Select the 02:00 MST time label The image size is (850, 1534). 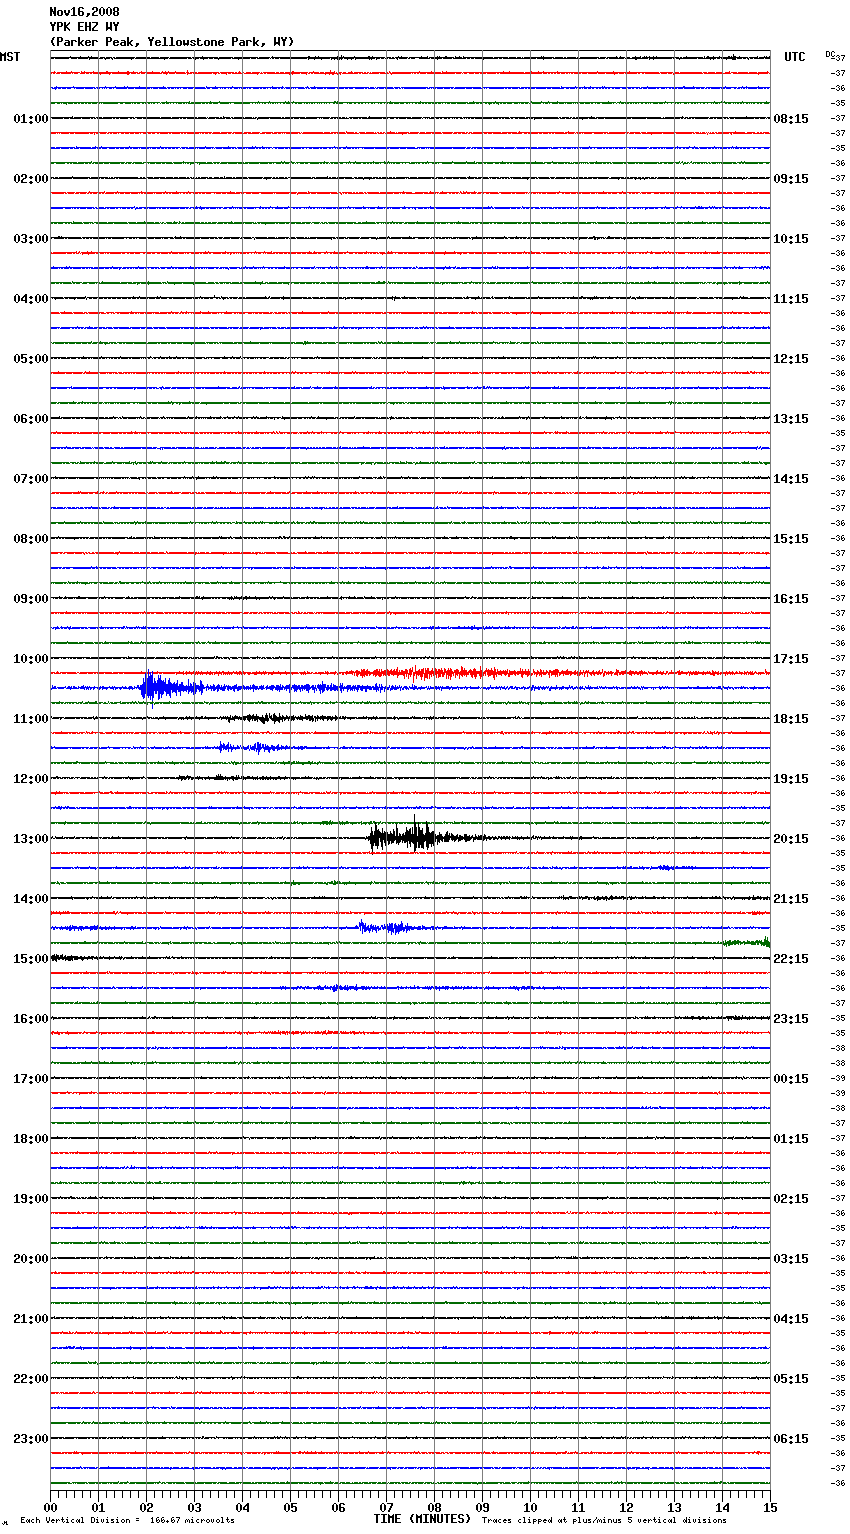[30, 179]
